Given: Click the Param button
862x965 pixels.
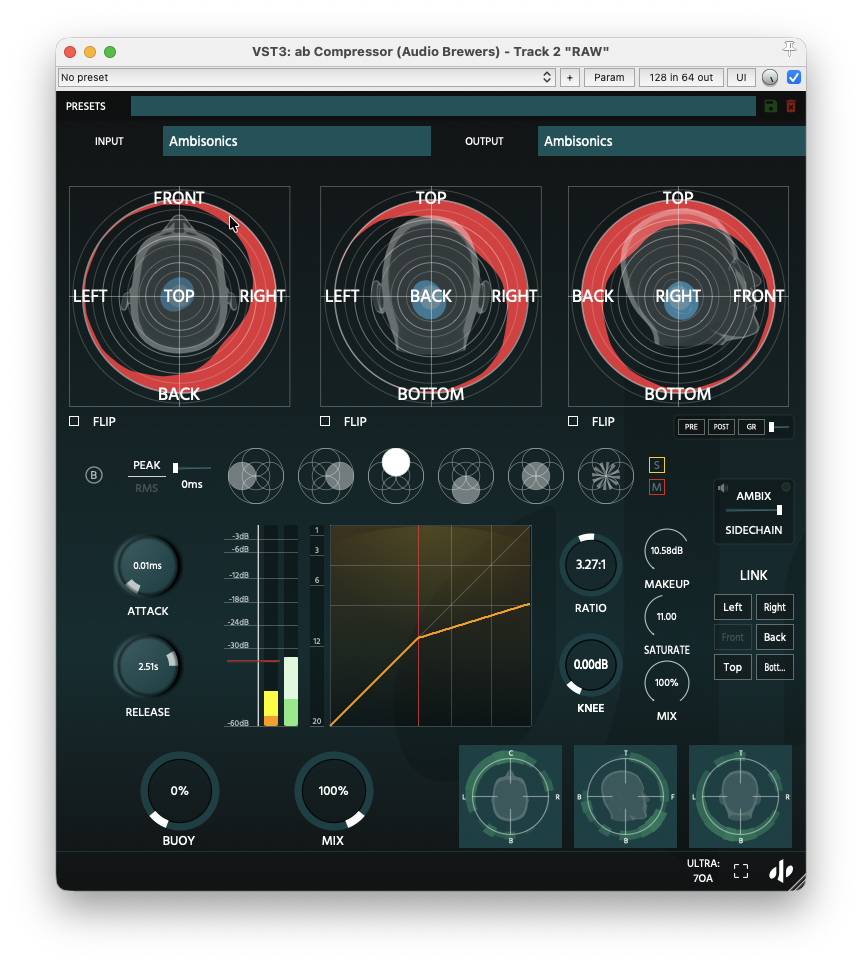Looking at the screenshot, I should click(x=609, y=78).
